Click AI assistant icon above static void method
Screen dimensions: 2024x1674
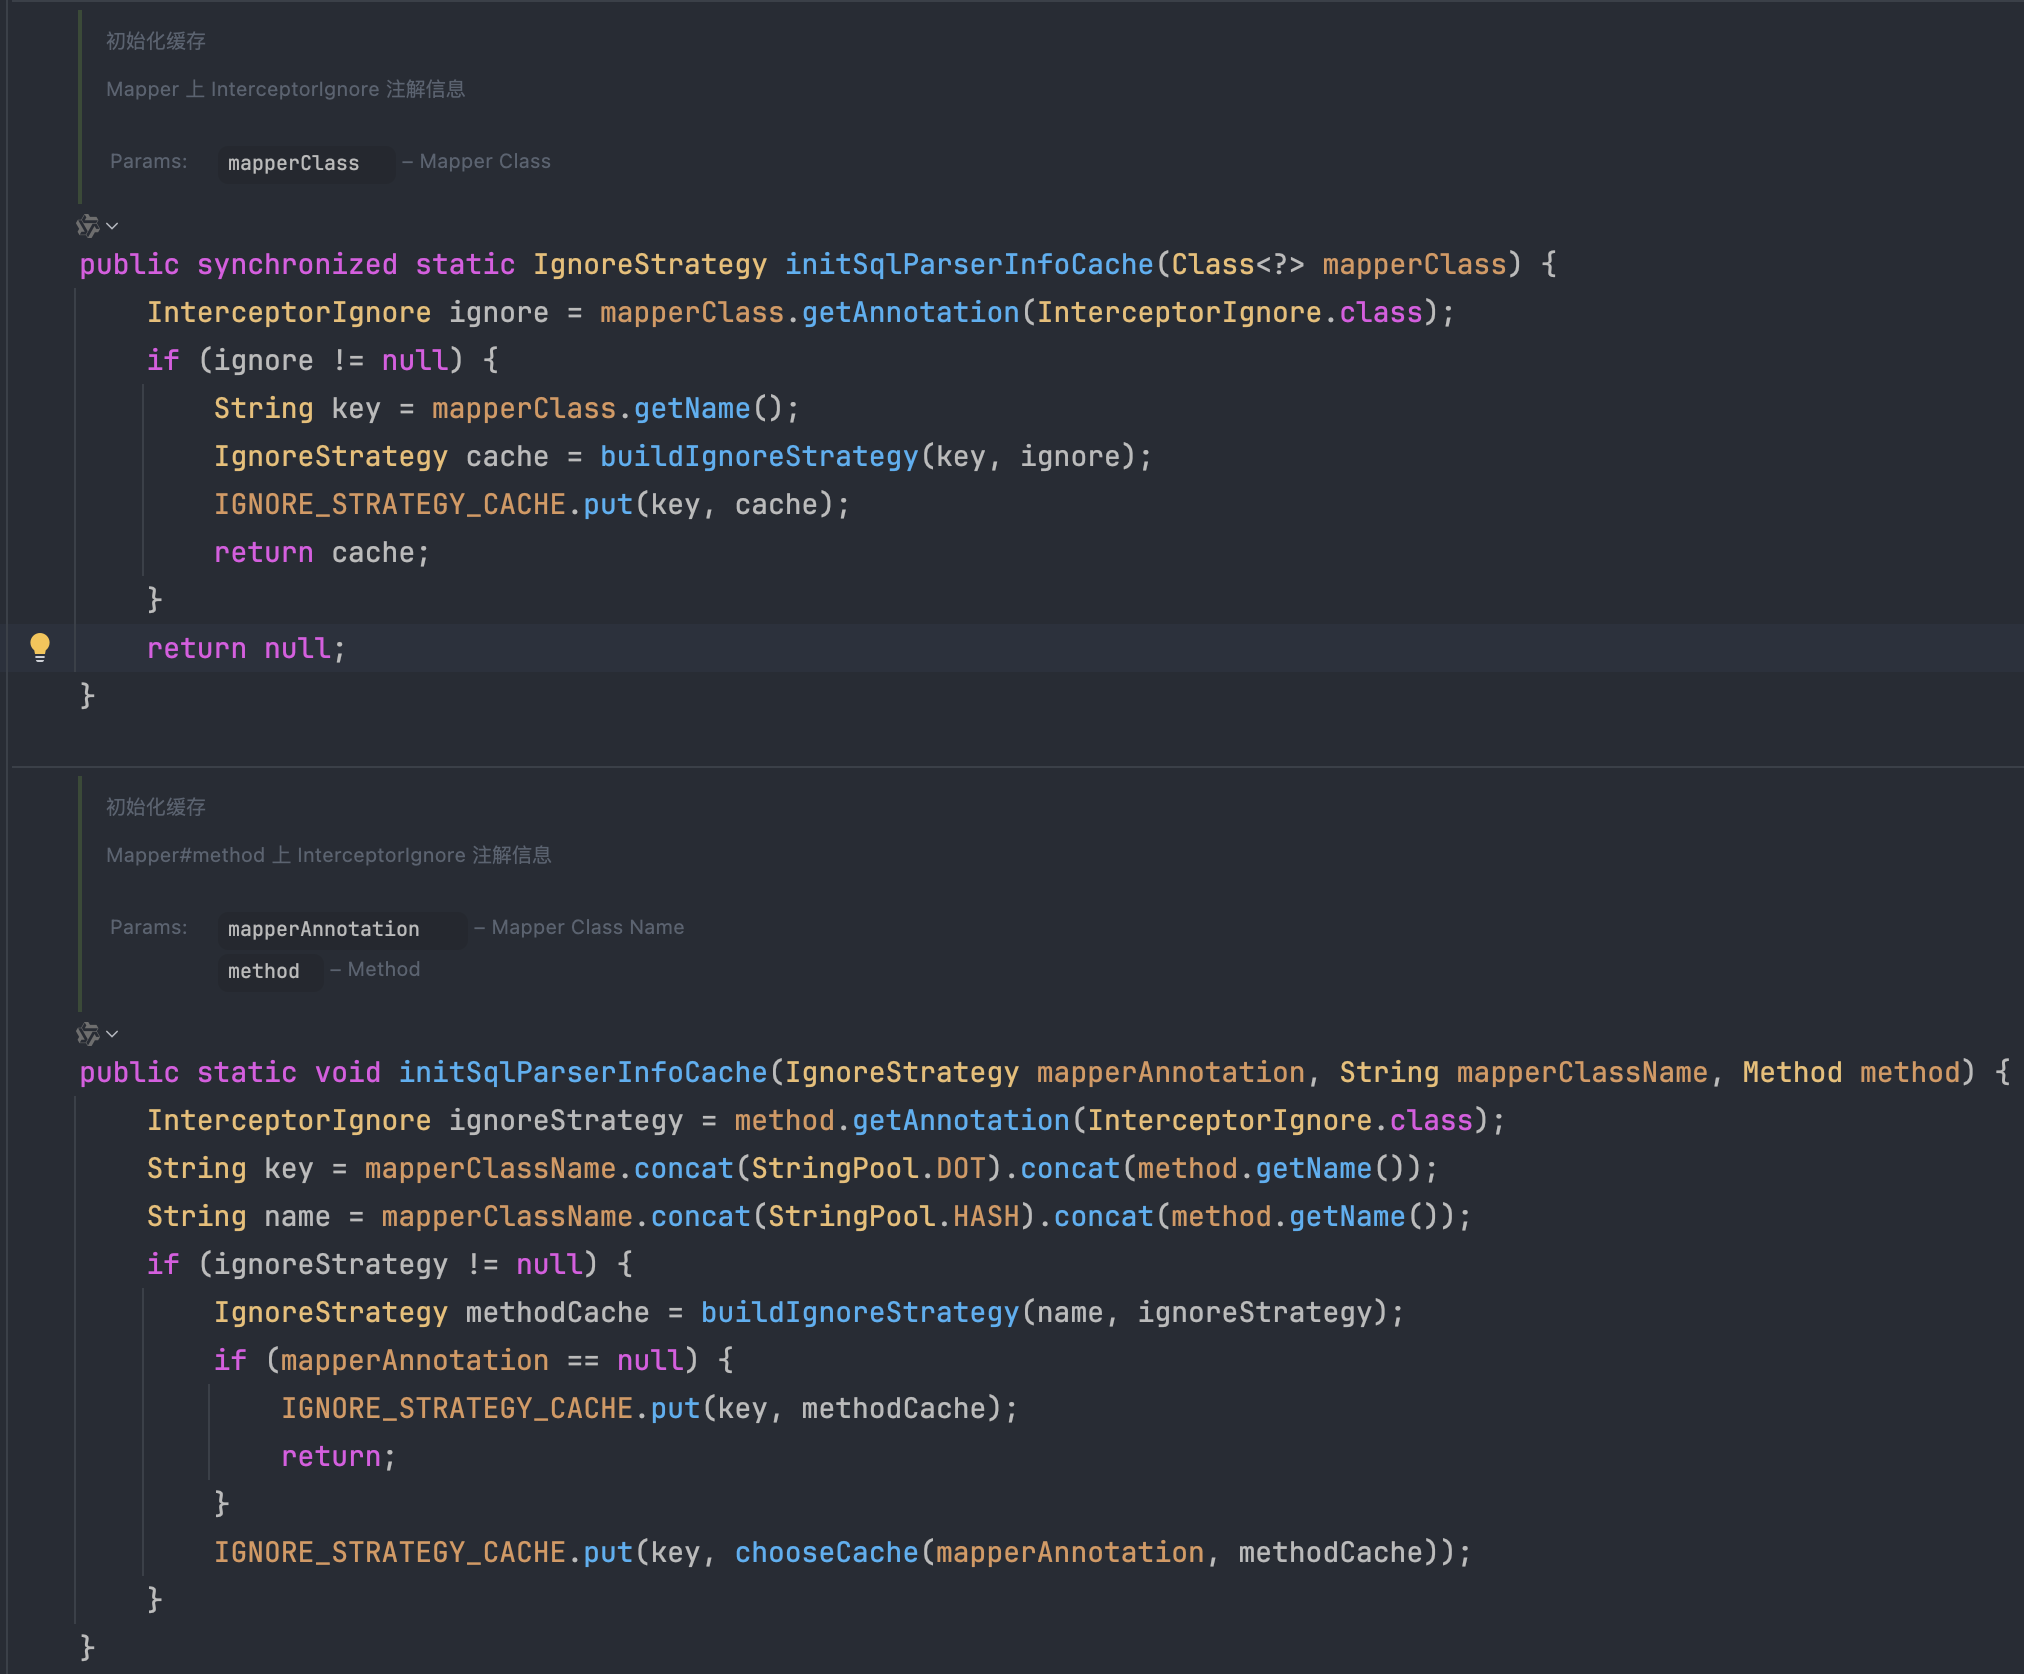(88, 1033)
